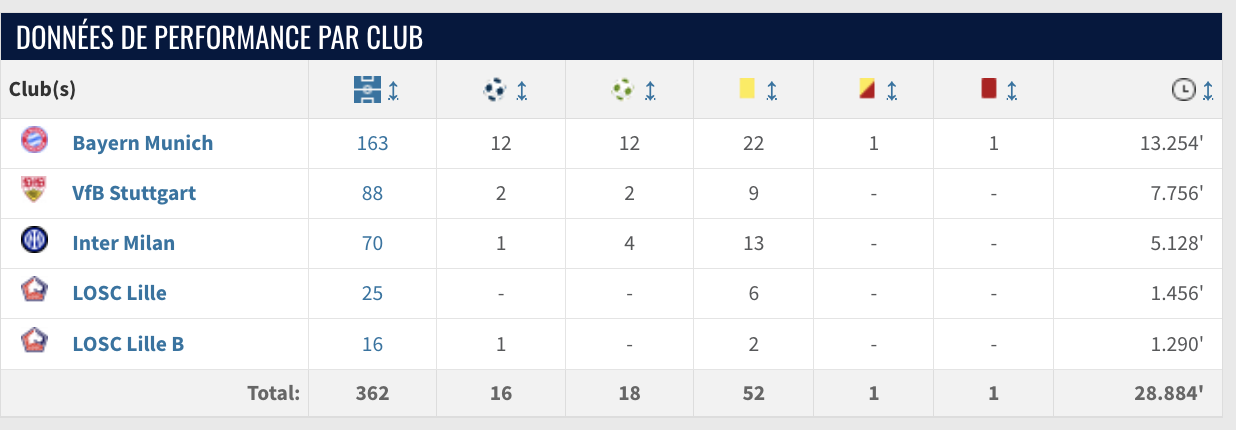
Task: Sort by minutes played clock icon
Action: (1183, 90)
